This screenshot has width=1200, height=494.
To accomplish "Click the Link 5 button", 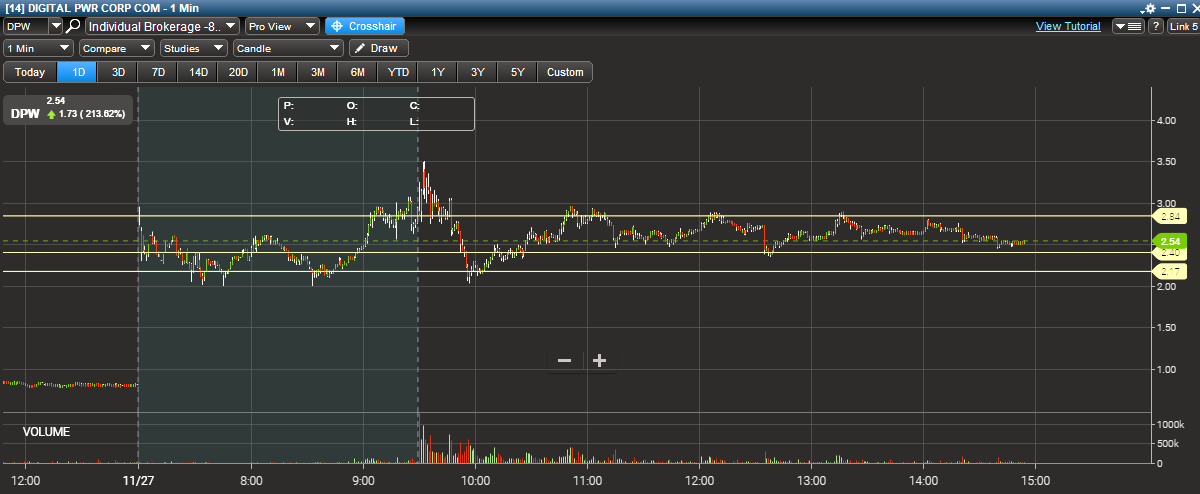I will pos(1182,26).
